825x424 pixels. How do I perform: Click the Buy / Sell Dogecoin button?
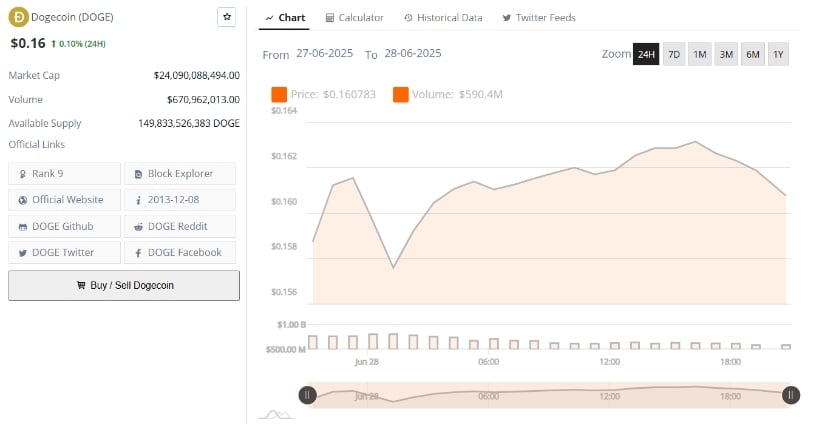pos(124,286)
